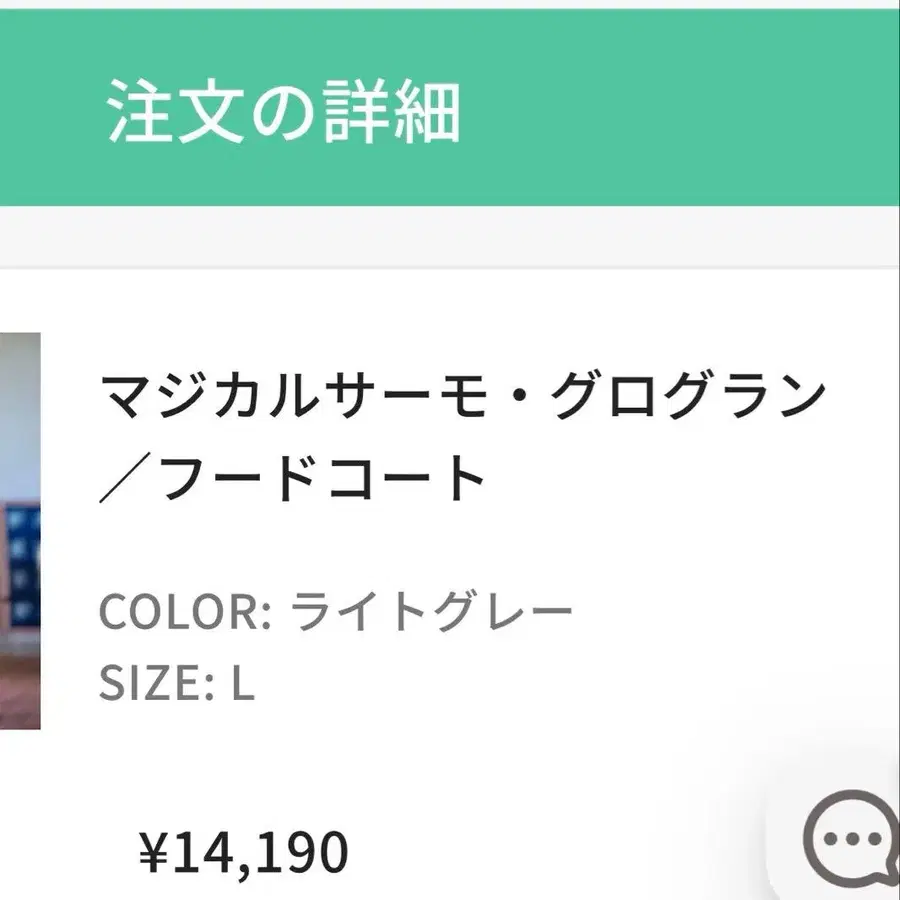Select the ライトグレー color value
The image size is (900, 900).
tap(431, 611)
